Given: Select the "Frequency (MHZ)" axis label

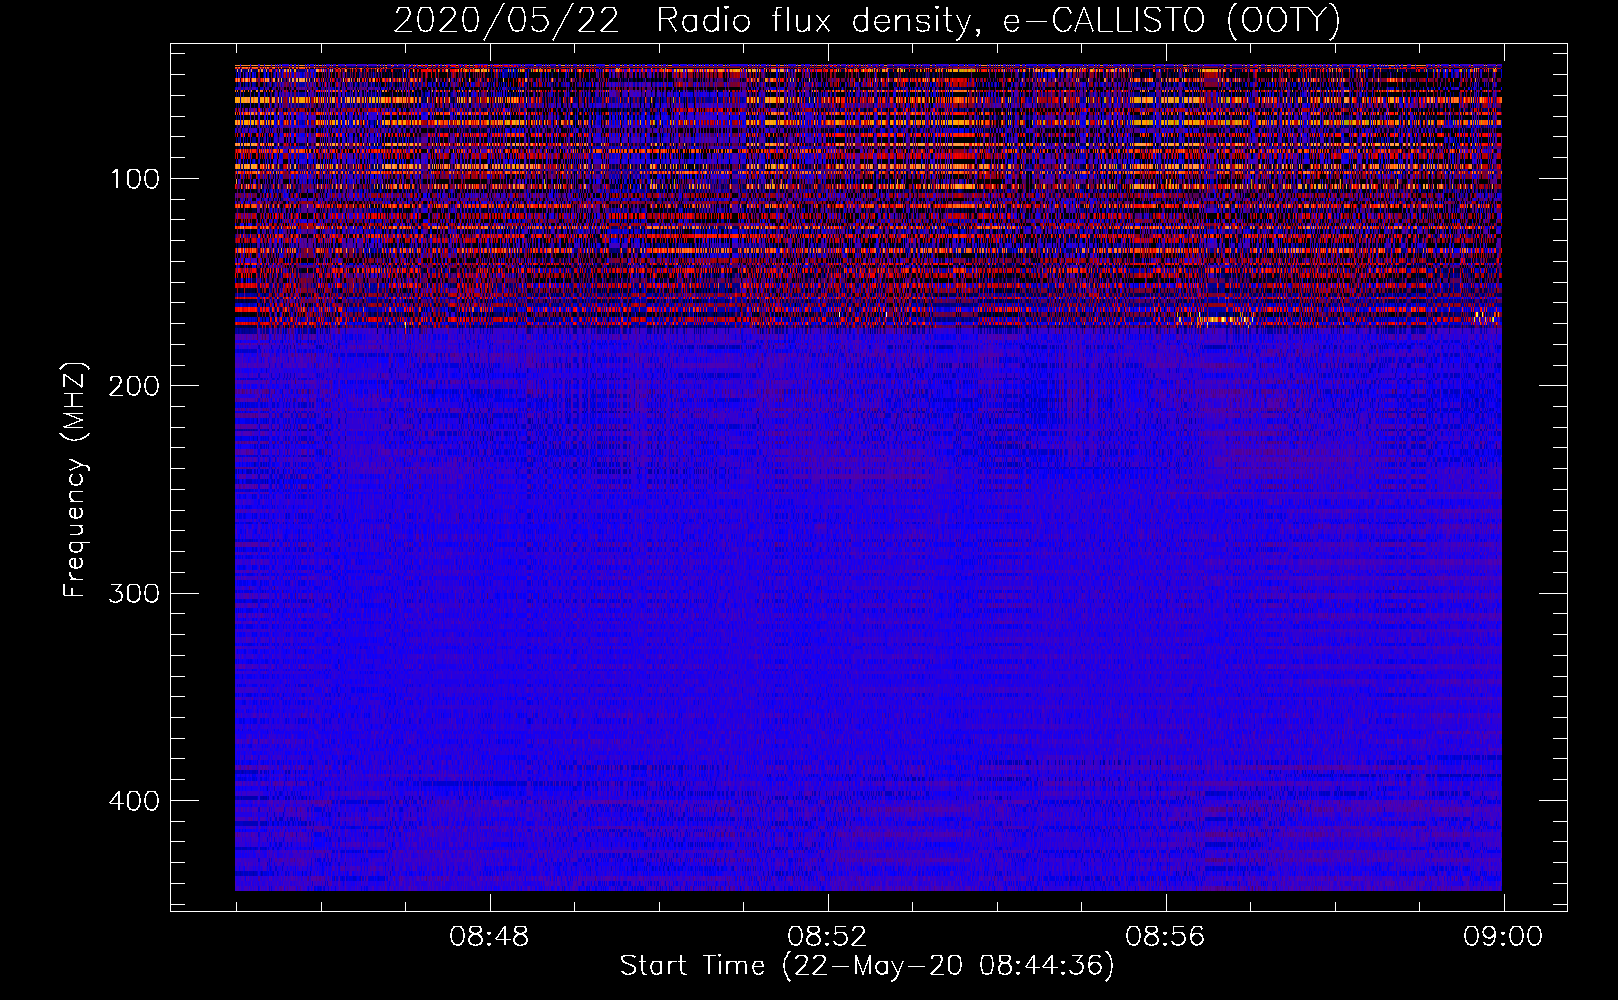Looking at the screenshot, I should (x=75, y=480).
